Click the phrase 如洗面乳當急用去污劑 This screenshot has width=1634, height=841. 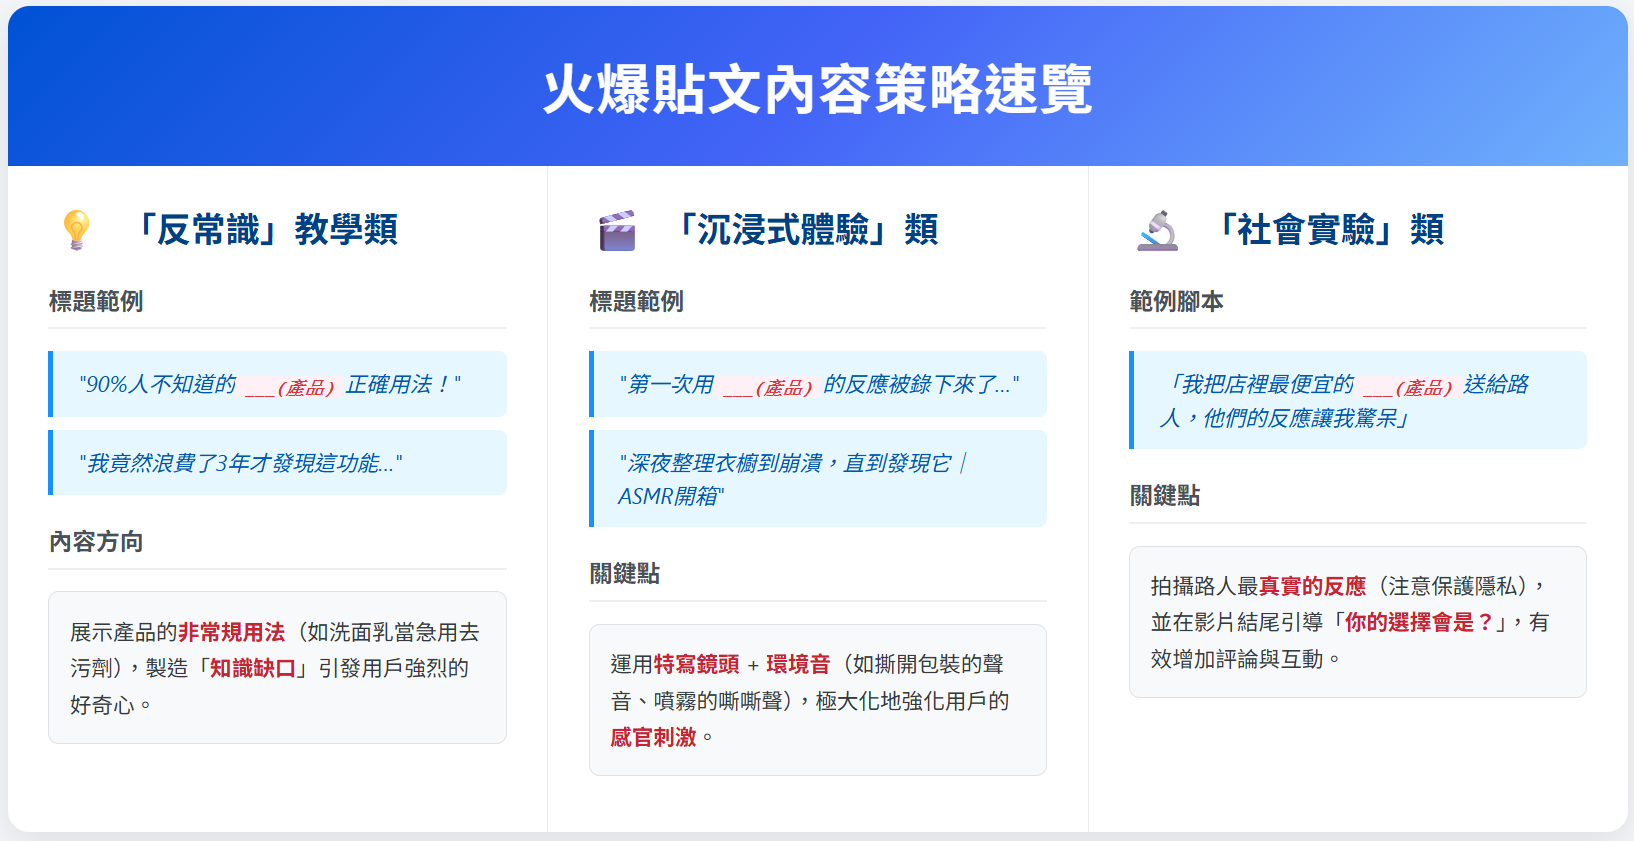click(x=275, y=650)
